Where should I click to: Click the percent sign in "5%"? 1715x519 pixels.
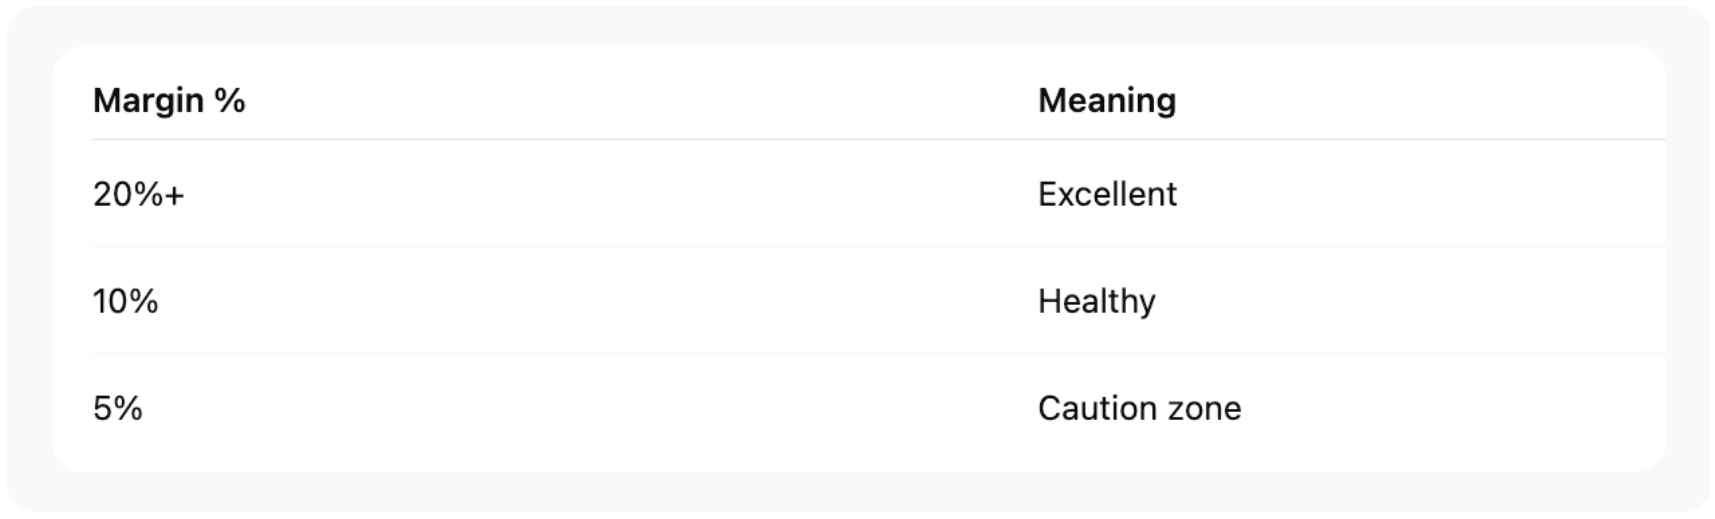pos(127,408)
